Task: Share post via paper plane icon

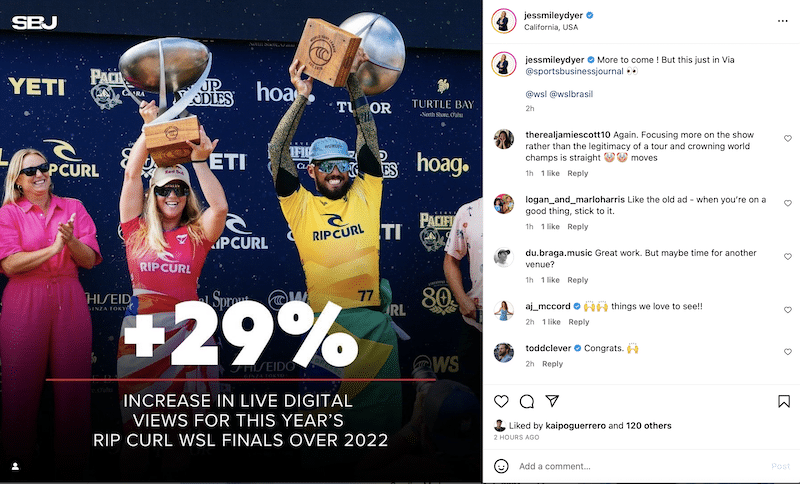Action: click(552, 401)
